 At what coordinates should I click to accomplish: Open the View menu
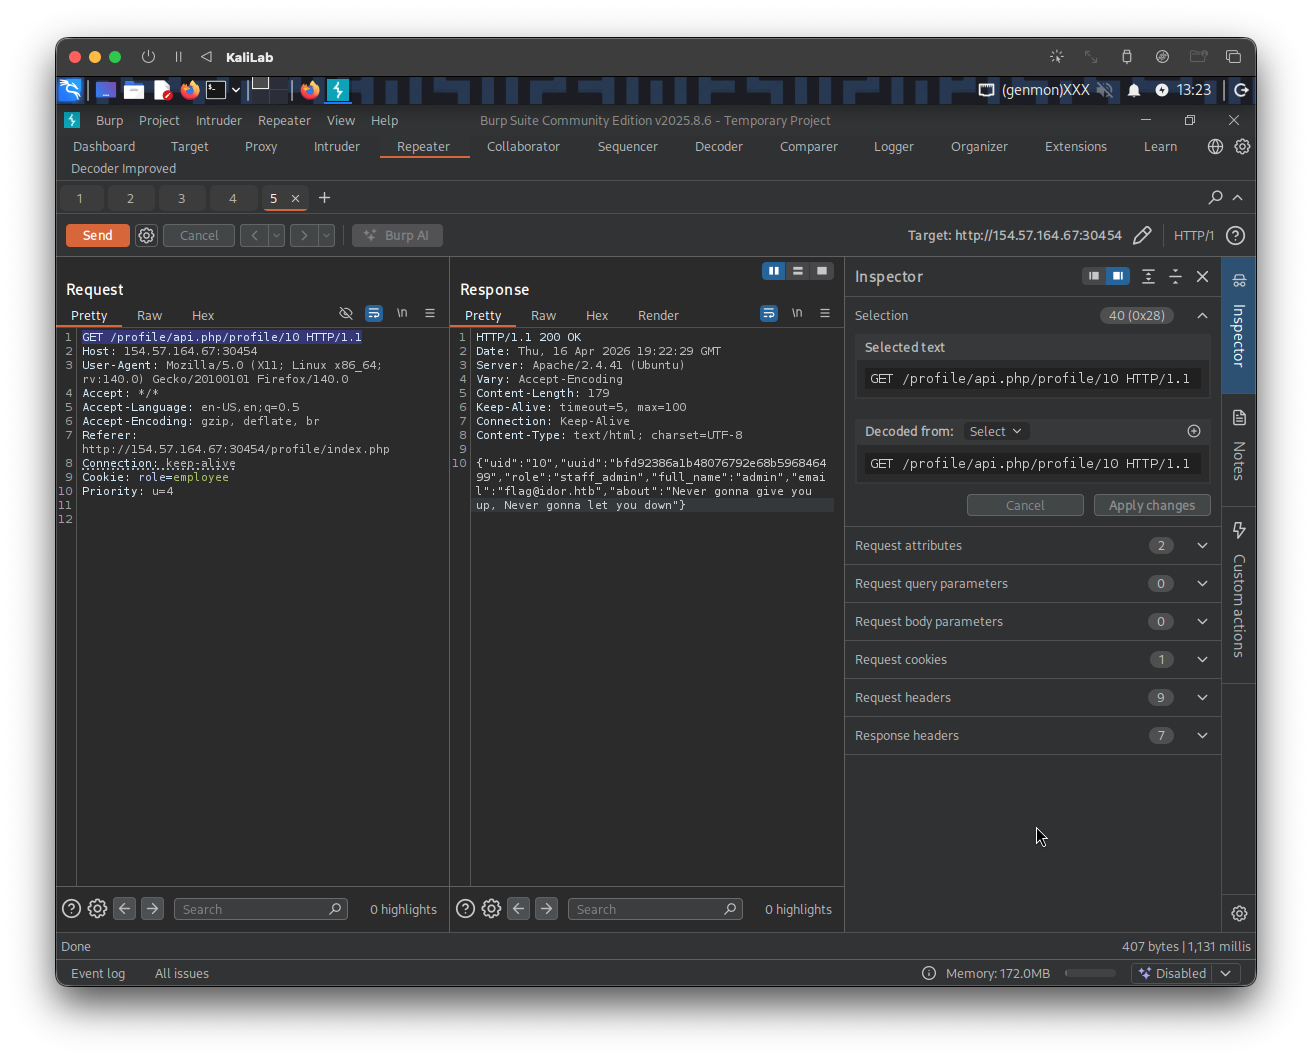click(x=341, y=120)
